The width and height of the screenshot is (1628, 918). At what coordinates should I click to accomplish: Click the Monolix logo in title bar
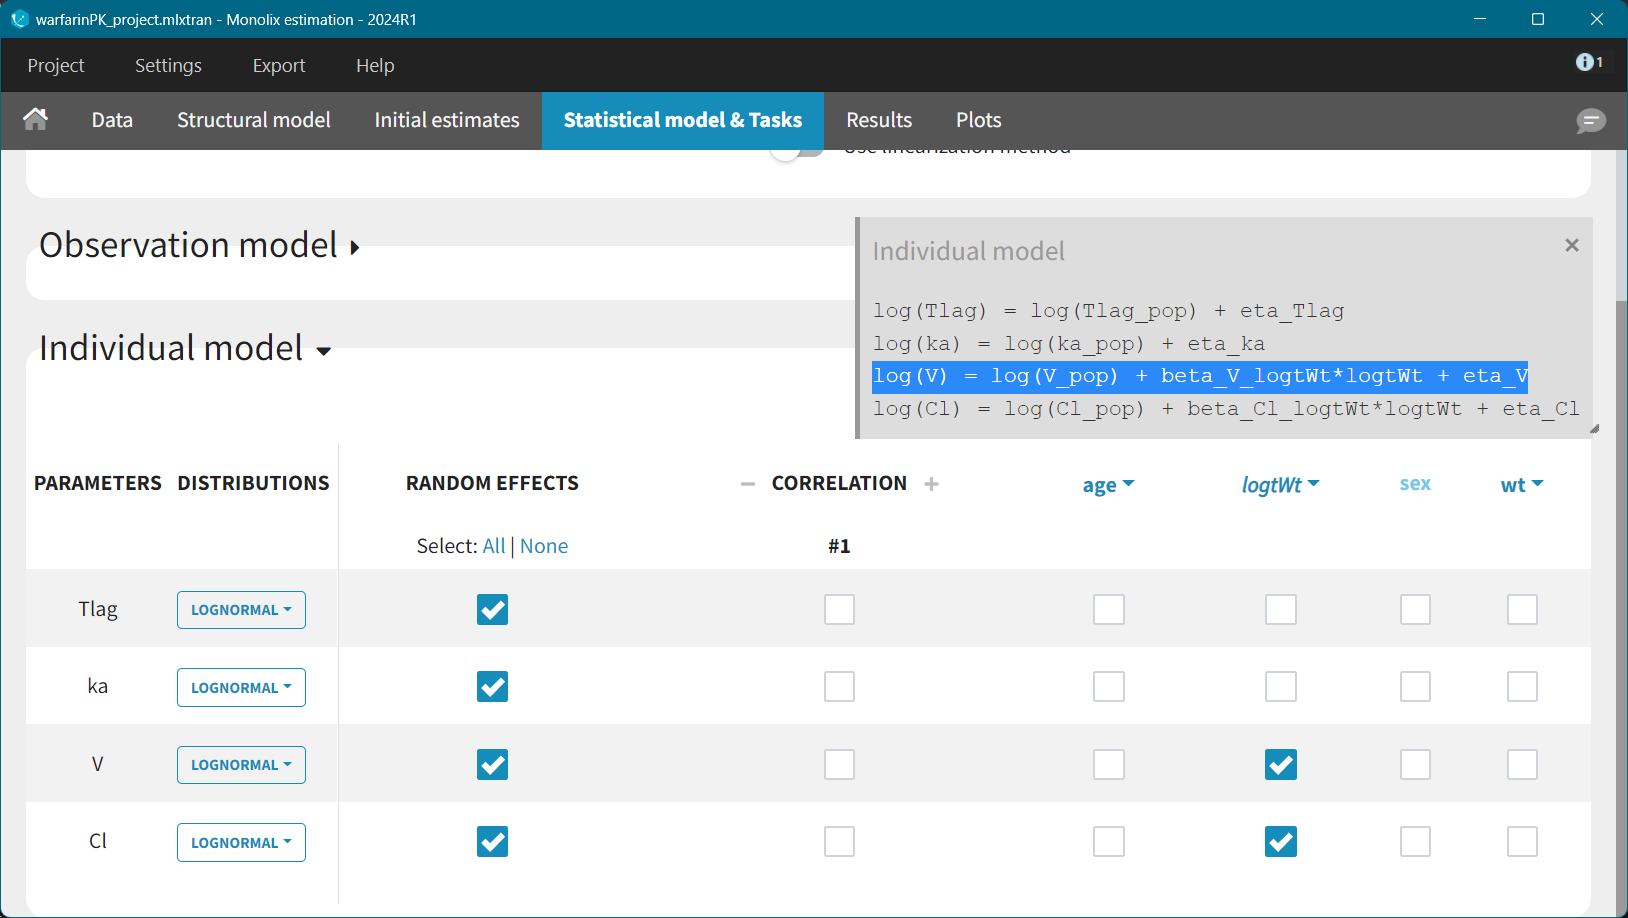pos(18,19)
